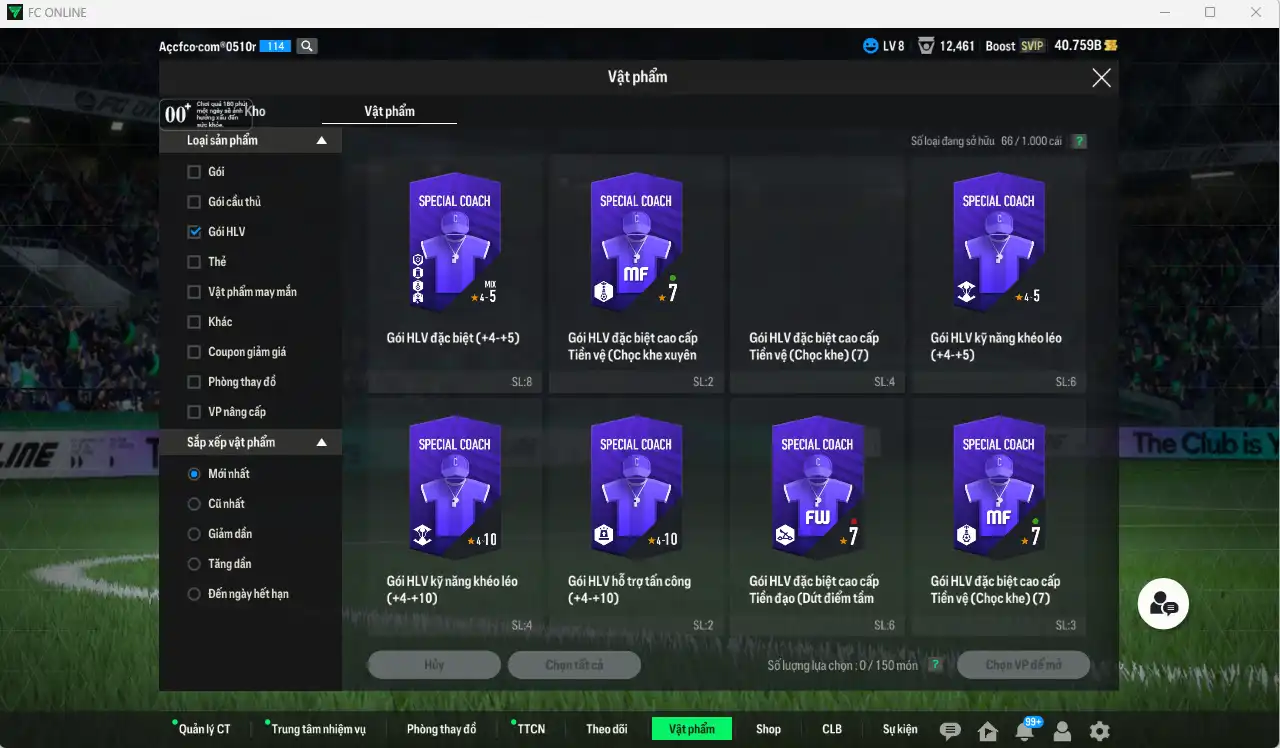The width and height of the screenshot is (1280, 748).
Task: Untick the Gói HLV checkbox
Action: point(194,232)
